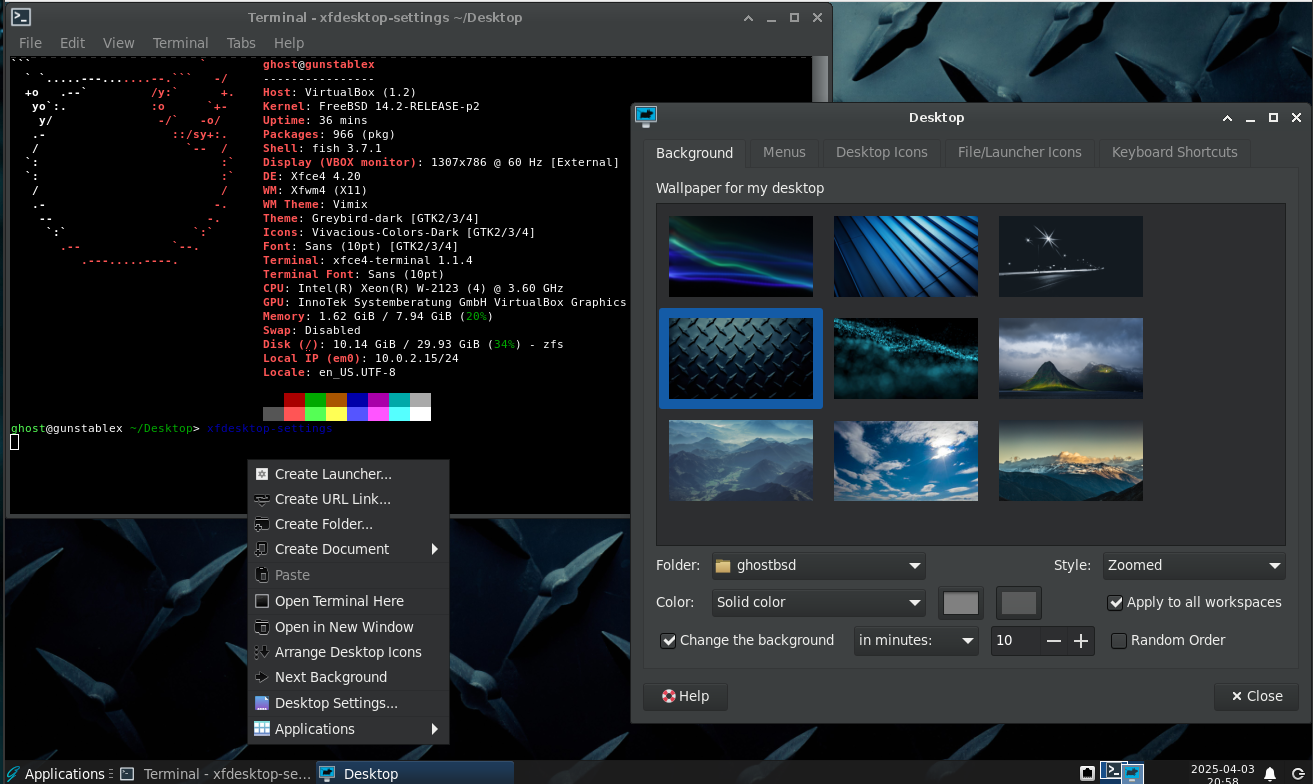Open the Terminal menu in terminal menubar
Screen dimensions: 1313x784
click(181, 43)
